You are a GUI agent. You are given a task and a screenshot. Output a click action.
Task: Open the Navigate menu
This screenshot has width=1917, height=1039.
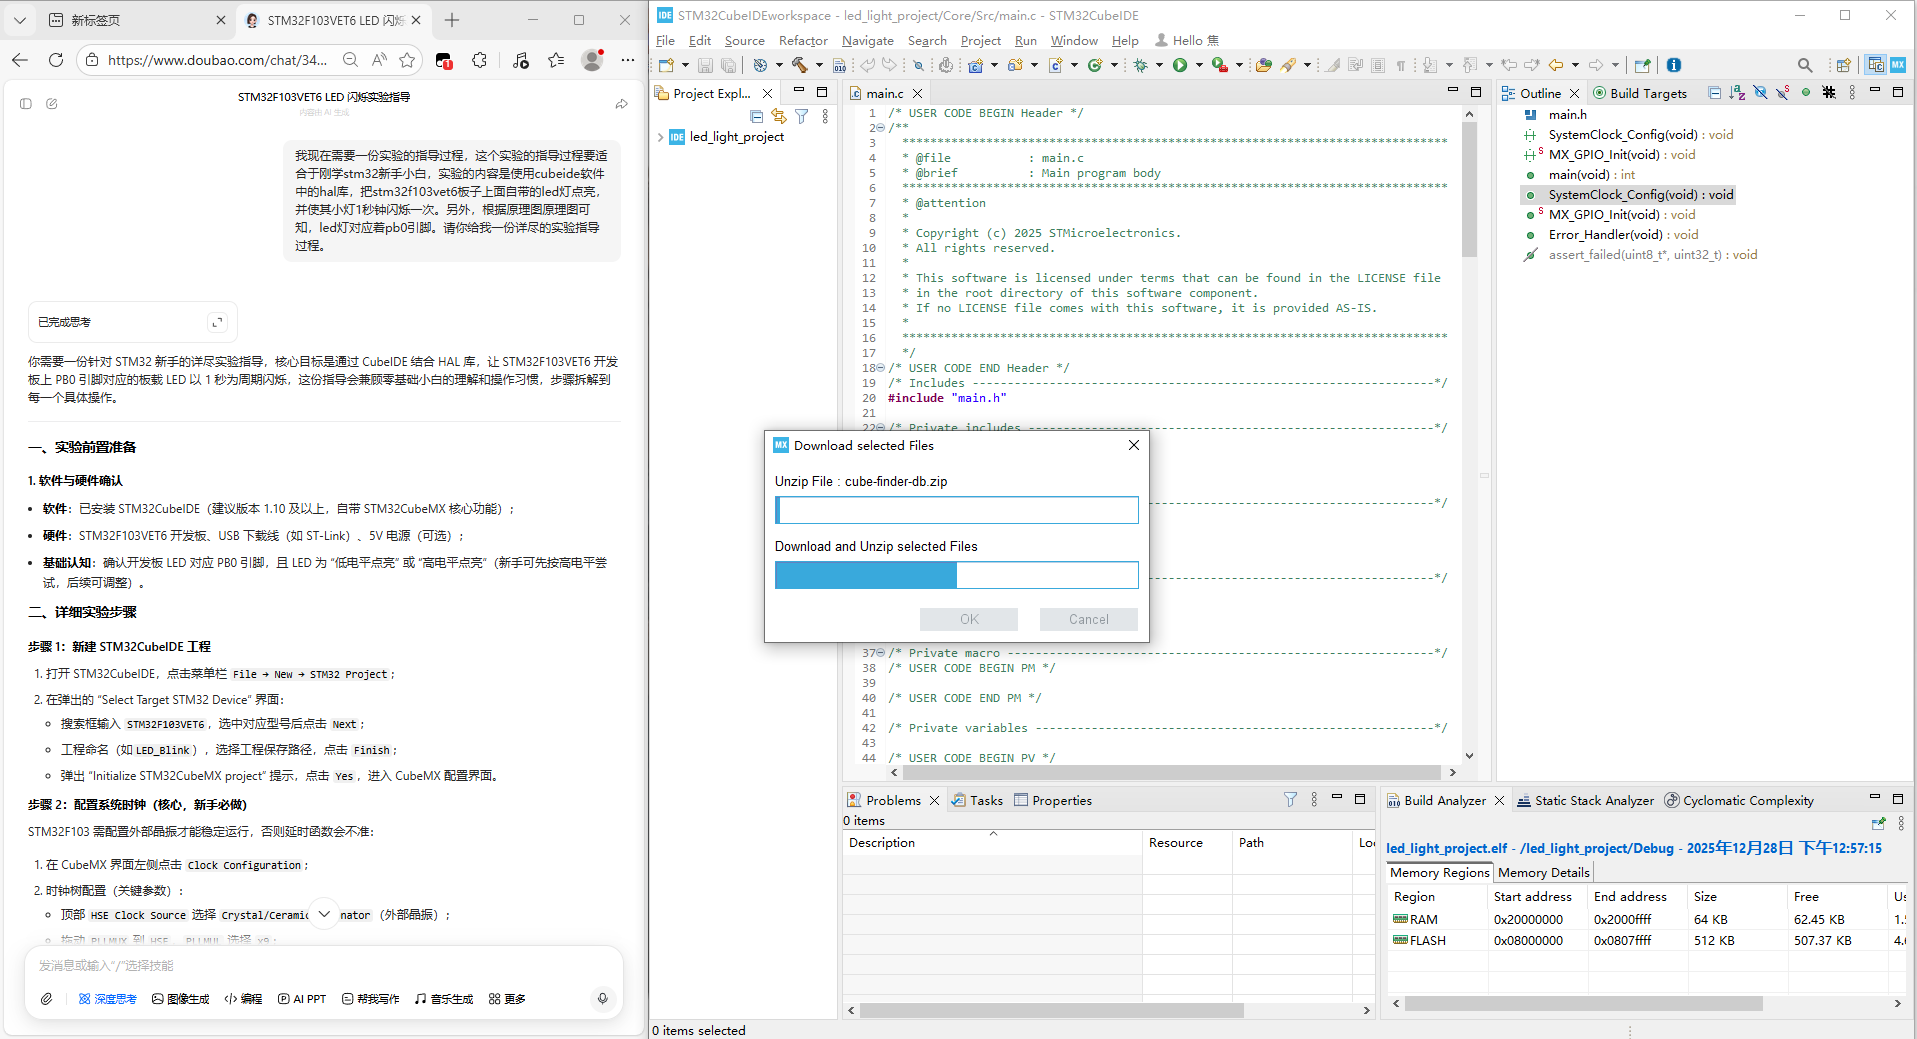tap(867, 41)
